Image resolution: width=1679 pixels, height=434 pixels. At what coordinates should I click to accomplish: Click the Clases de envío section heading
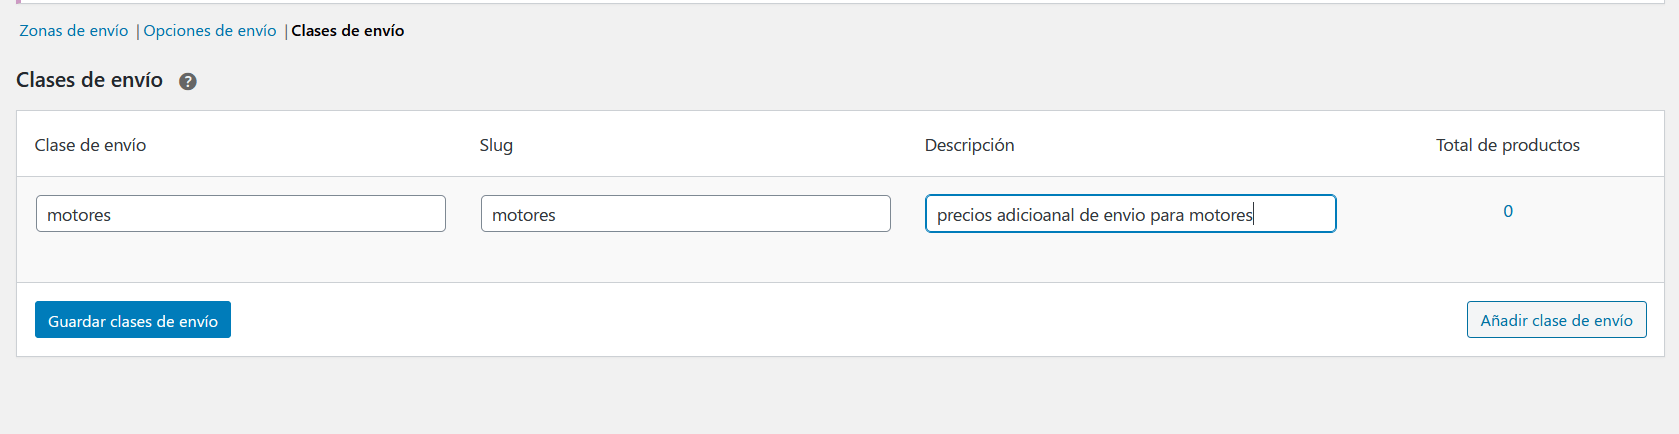click(89, 80)
